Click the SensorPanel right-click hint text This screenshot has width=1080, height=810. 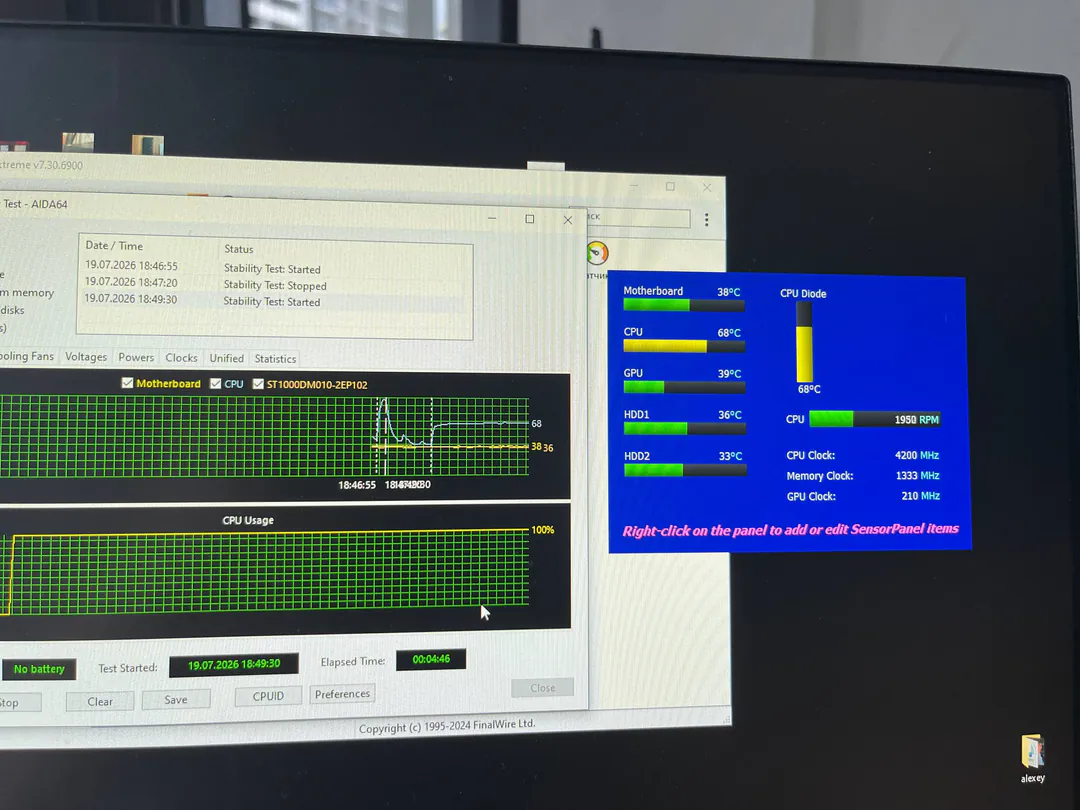tap(790, 530)
